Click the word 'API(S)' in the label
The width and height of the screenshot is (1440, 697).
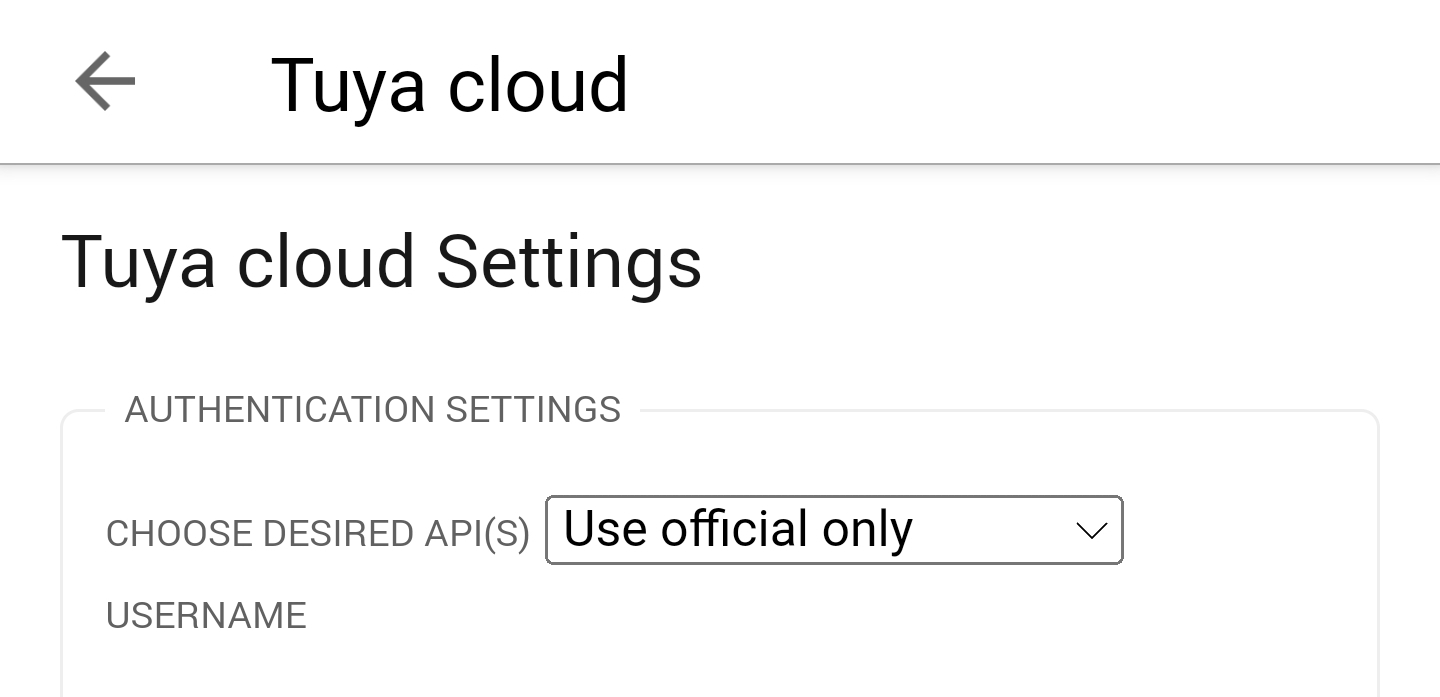tap(476, 534)
